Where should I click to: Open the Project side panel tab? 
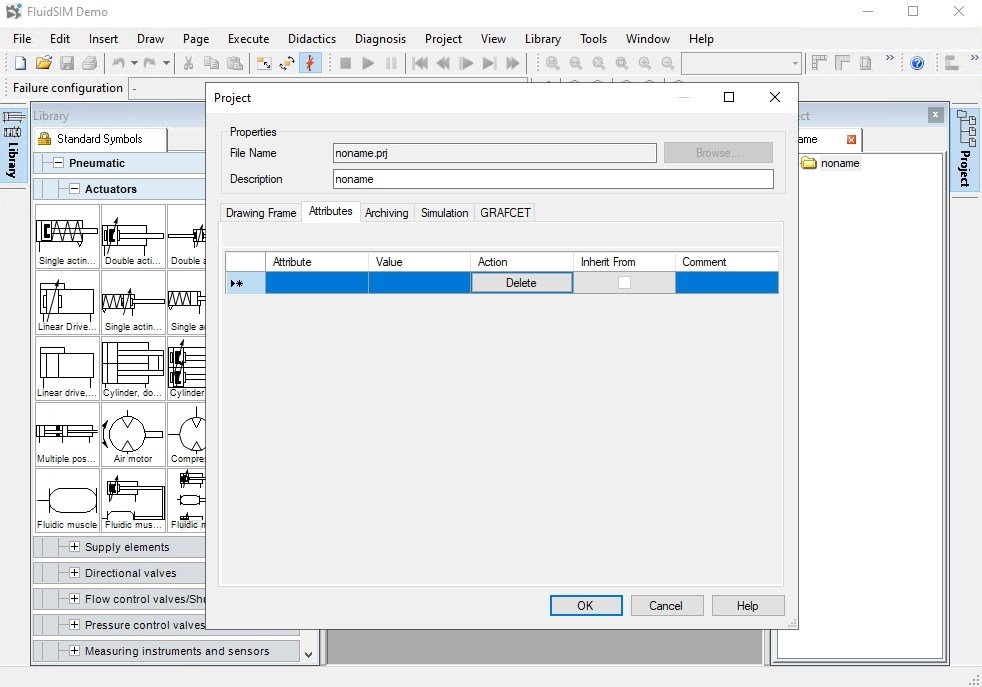pyautogui.click(x=966, y=150)
